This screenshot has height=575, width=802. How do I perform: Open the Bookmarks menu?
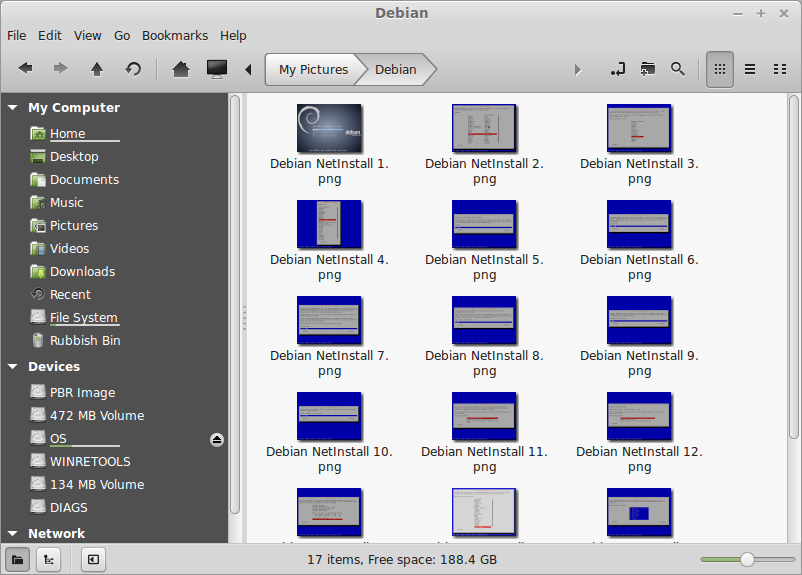175,35
